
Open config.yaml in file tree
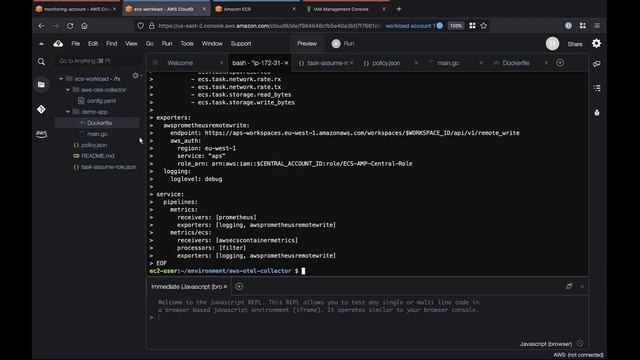[101, 101]
